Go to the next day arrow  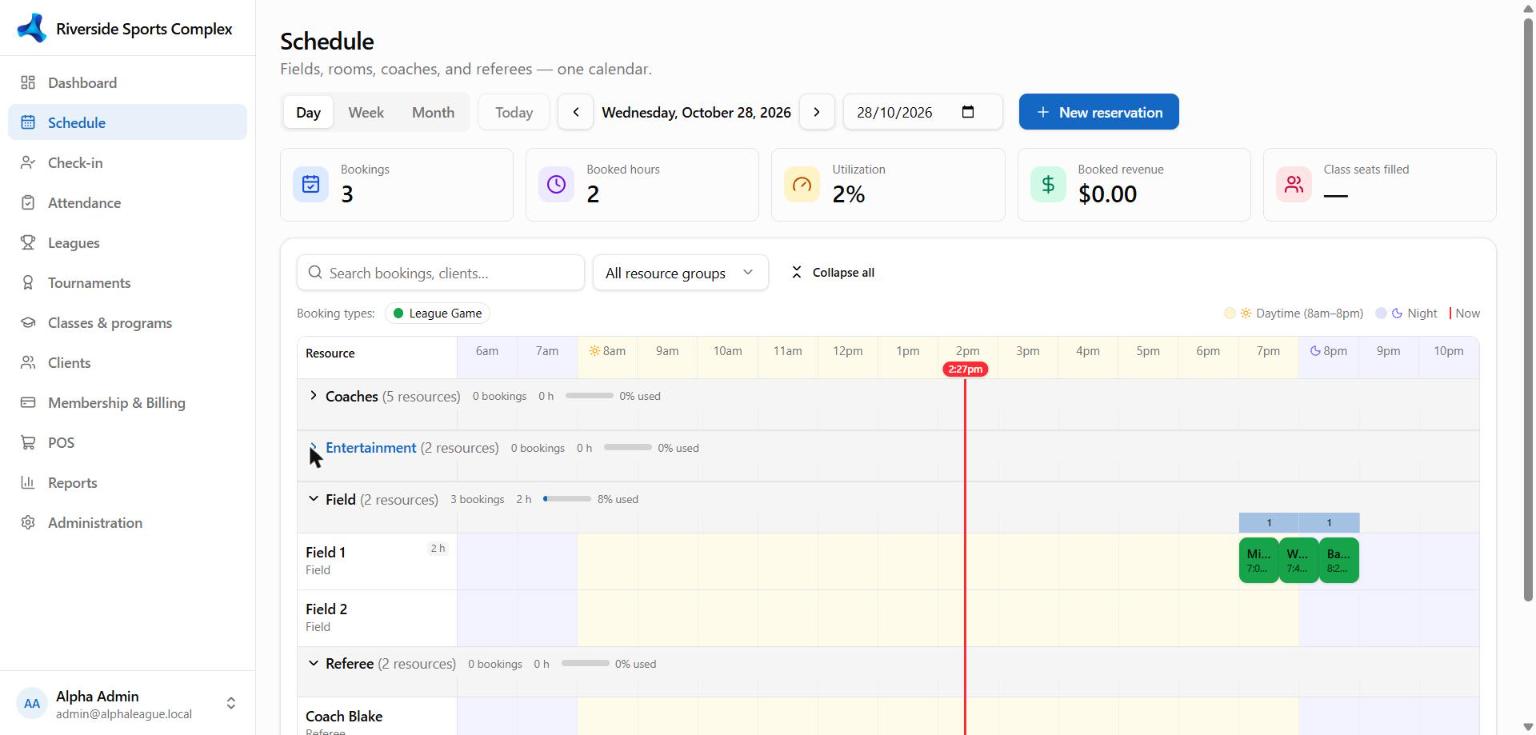(x=817, y=112)
